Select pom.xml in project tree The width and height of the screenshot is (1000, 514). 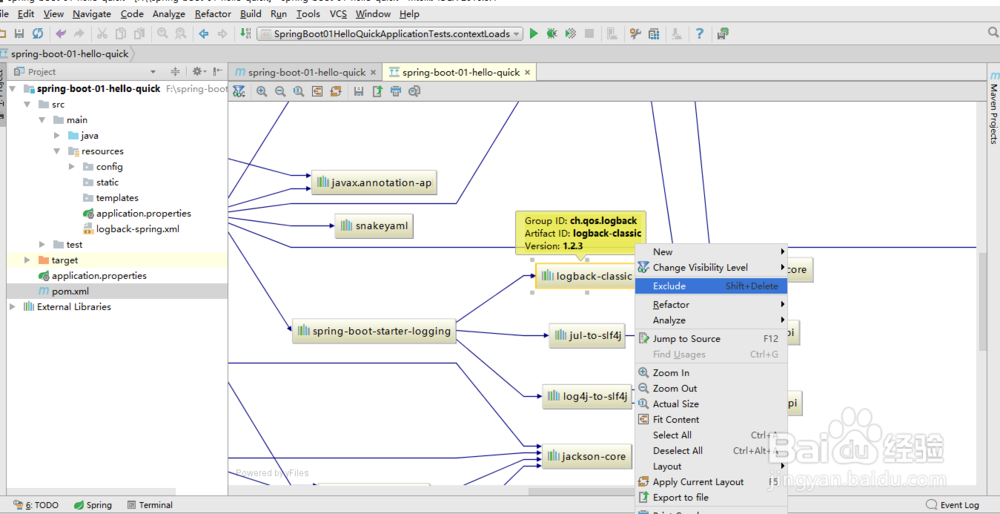tap(70, 291)
